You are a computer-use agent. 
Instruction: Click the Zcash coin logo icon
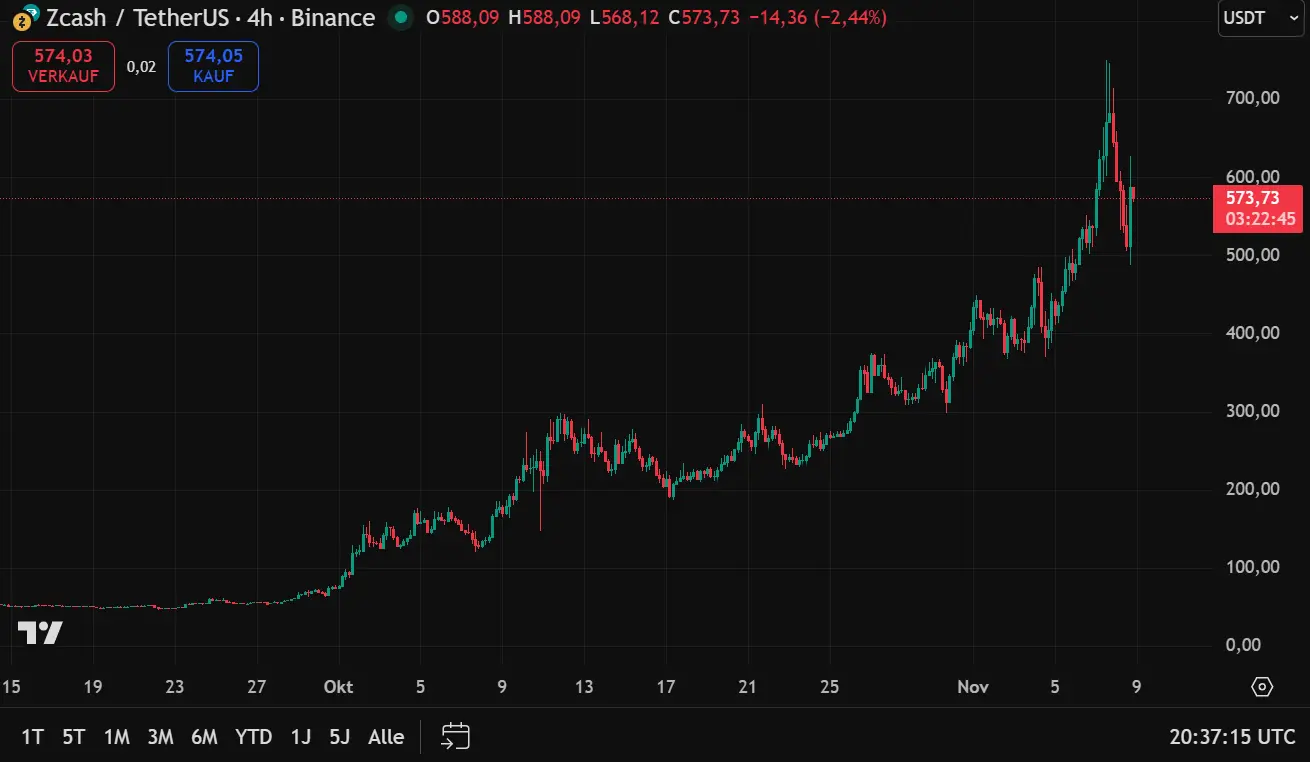click(x=22, y=18)
